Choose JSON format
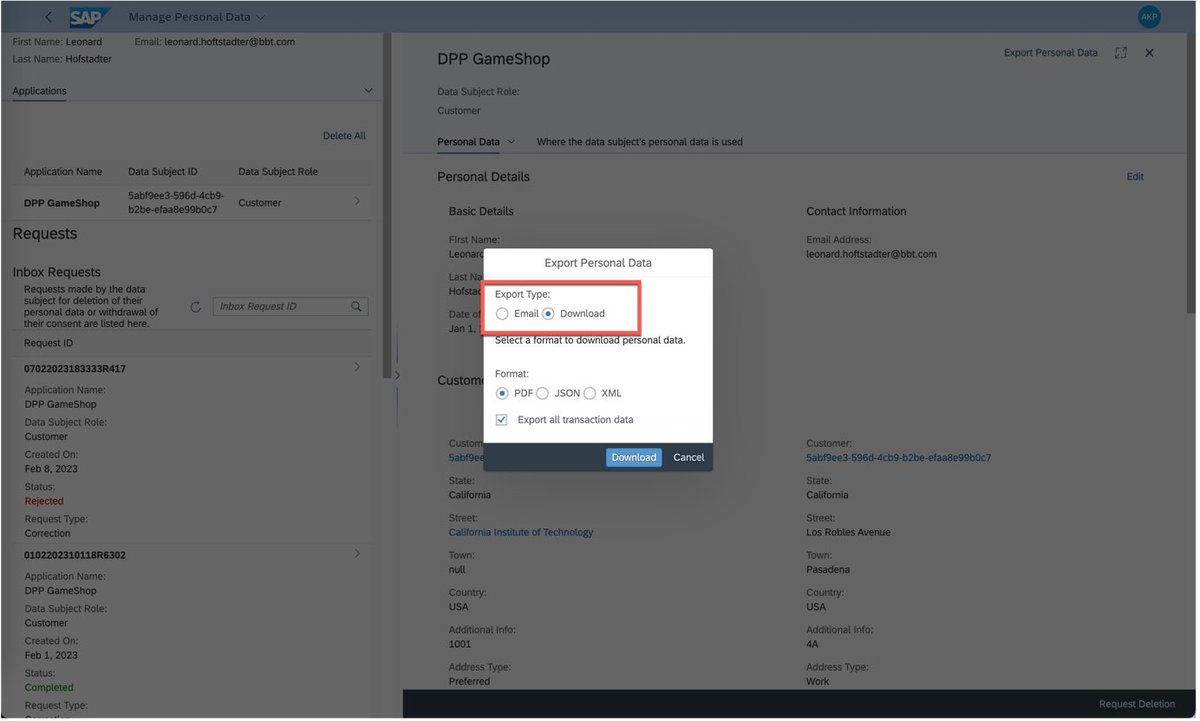This screenshot has height=721, width=1200. tap(542, 394)
